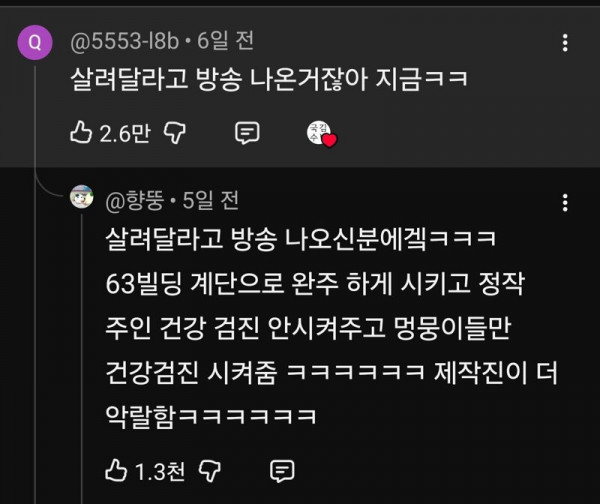
Task: Select the reply text starting '63빌딩 계단으로'
Action: 315,284
